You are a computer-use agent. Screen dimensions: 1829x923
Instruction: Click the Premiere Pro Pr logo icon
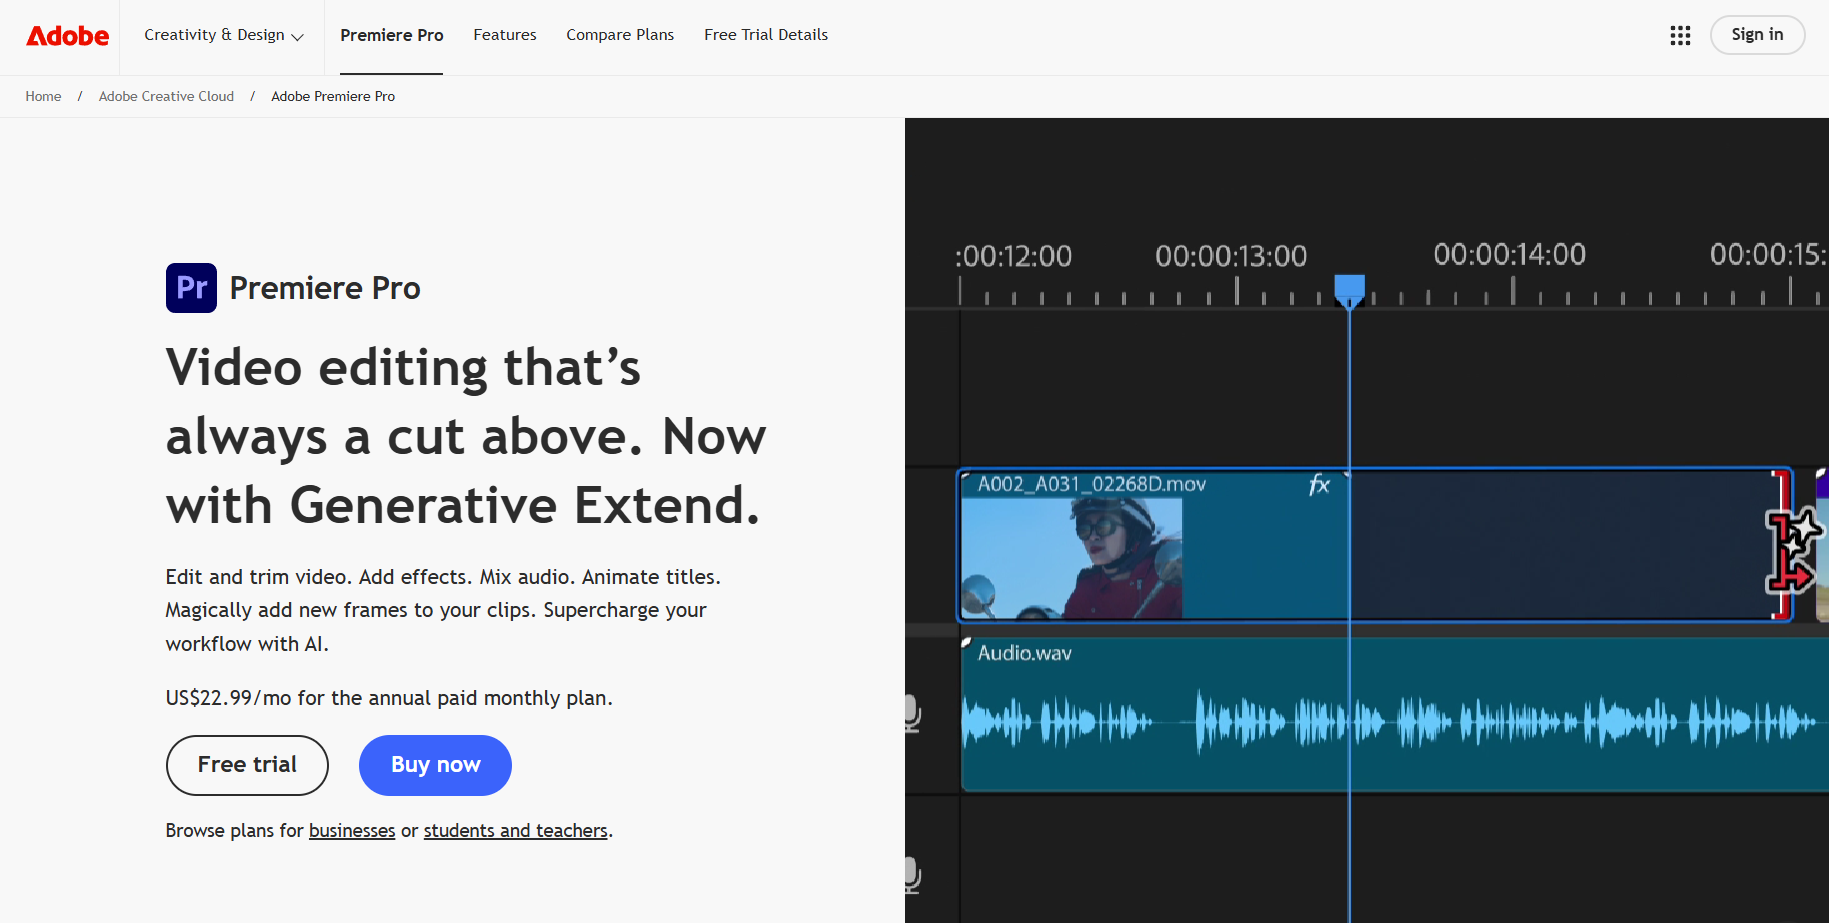coord(191,288)
